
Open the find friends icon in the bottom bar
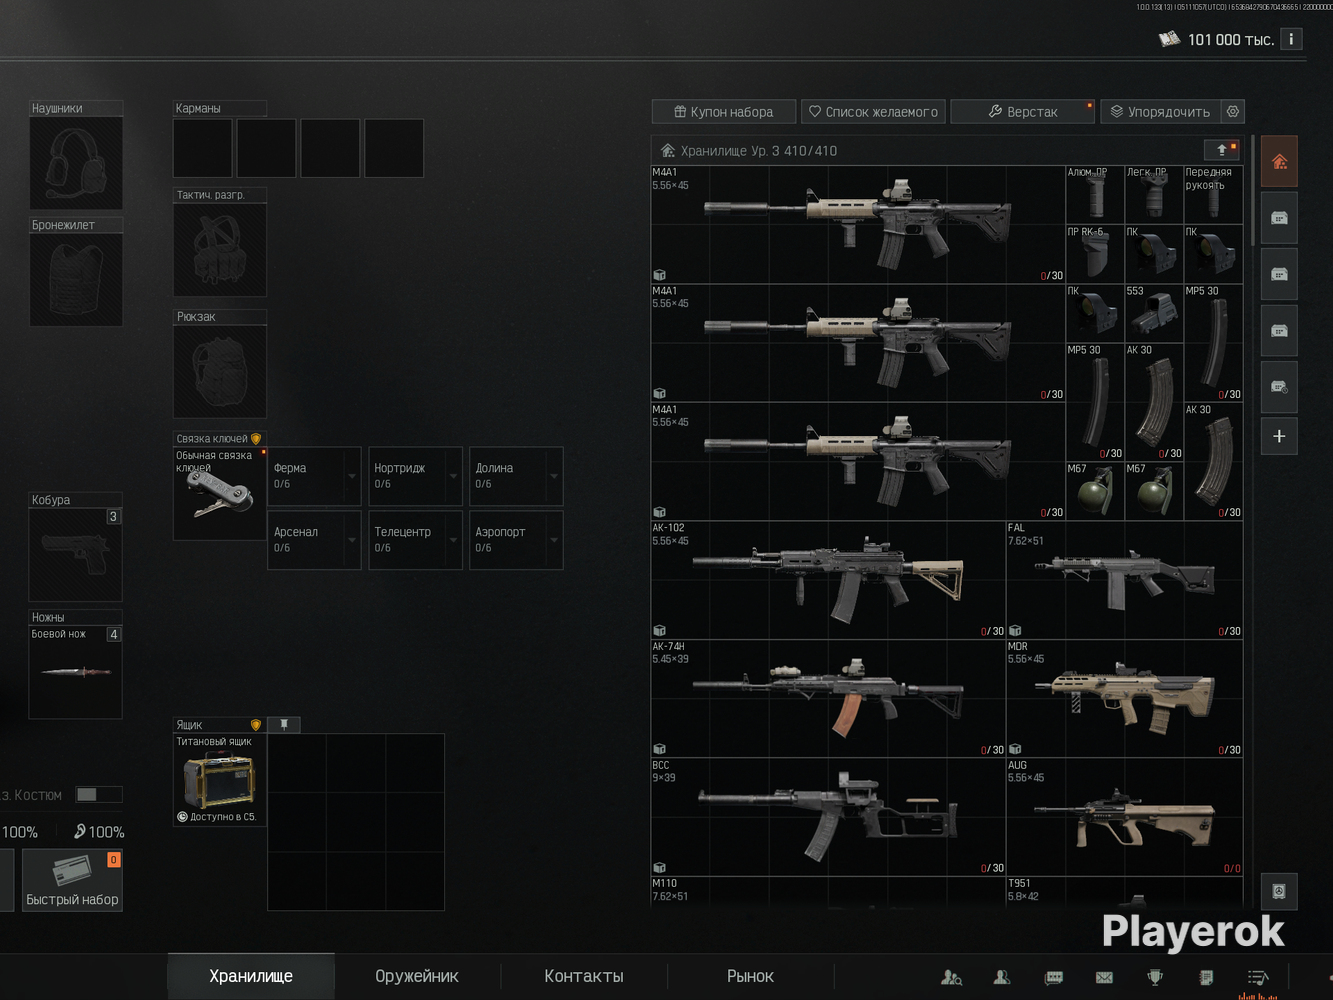click(952, 977)
